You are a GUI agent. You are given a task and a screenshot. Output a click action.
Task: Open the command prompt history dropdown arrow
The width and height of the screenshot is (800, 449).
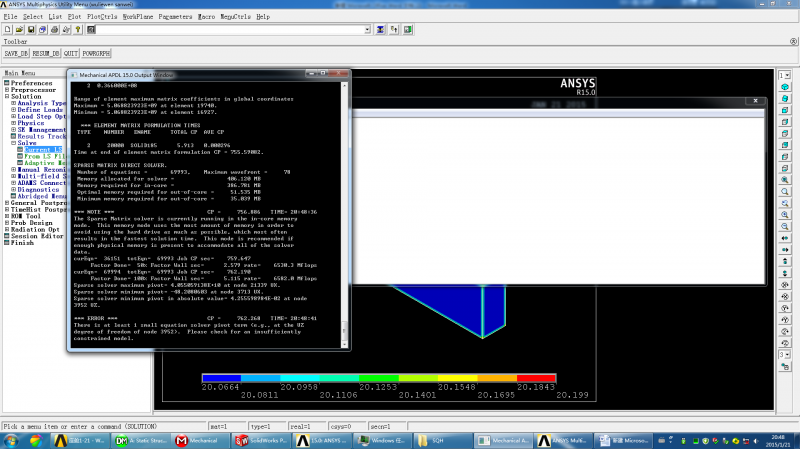point(367,30)
